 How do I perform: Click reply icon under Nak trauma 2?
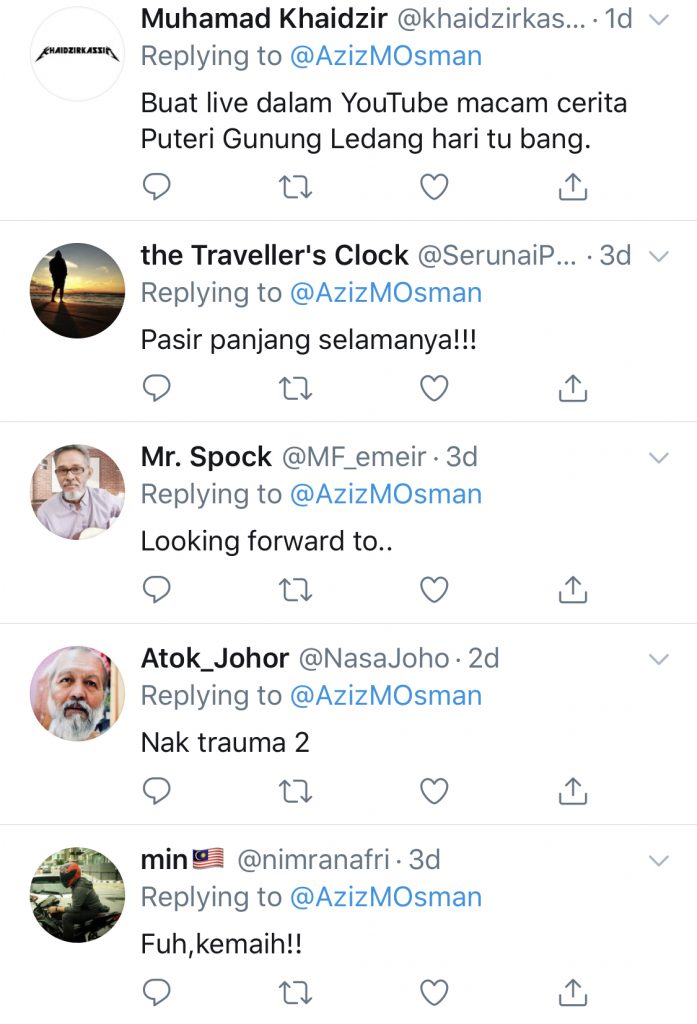tap(156, 790)
